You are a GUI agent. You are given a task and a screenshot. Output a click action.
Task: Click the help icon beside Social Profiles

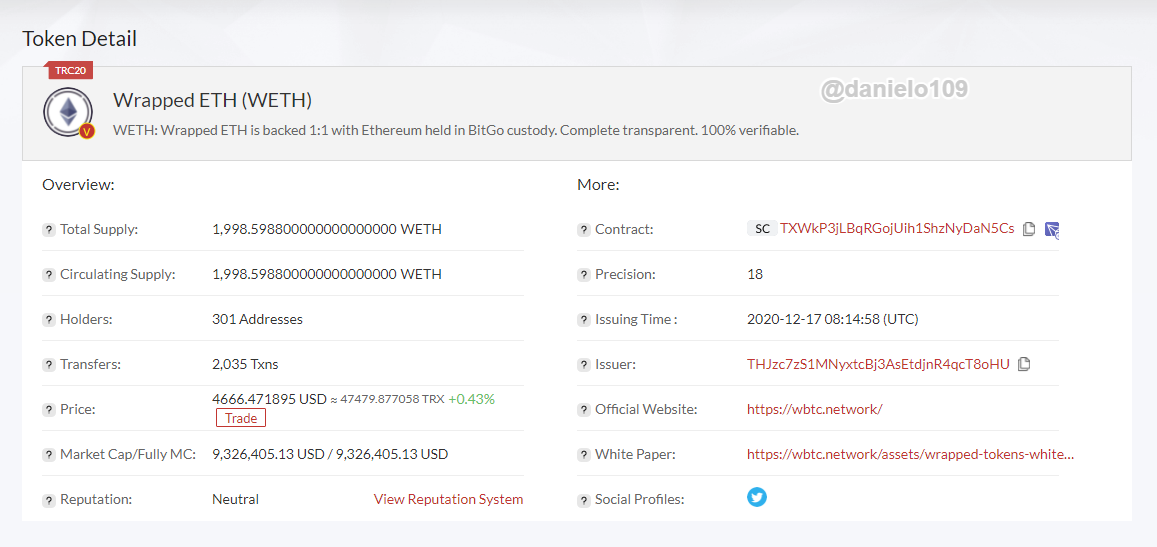(x=584, y=500)
